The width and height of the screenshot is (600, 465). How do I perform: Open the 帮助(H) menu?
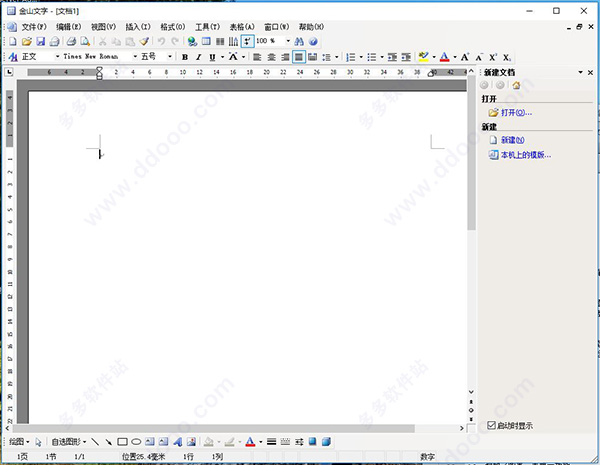pos(311,27)
